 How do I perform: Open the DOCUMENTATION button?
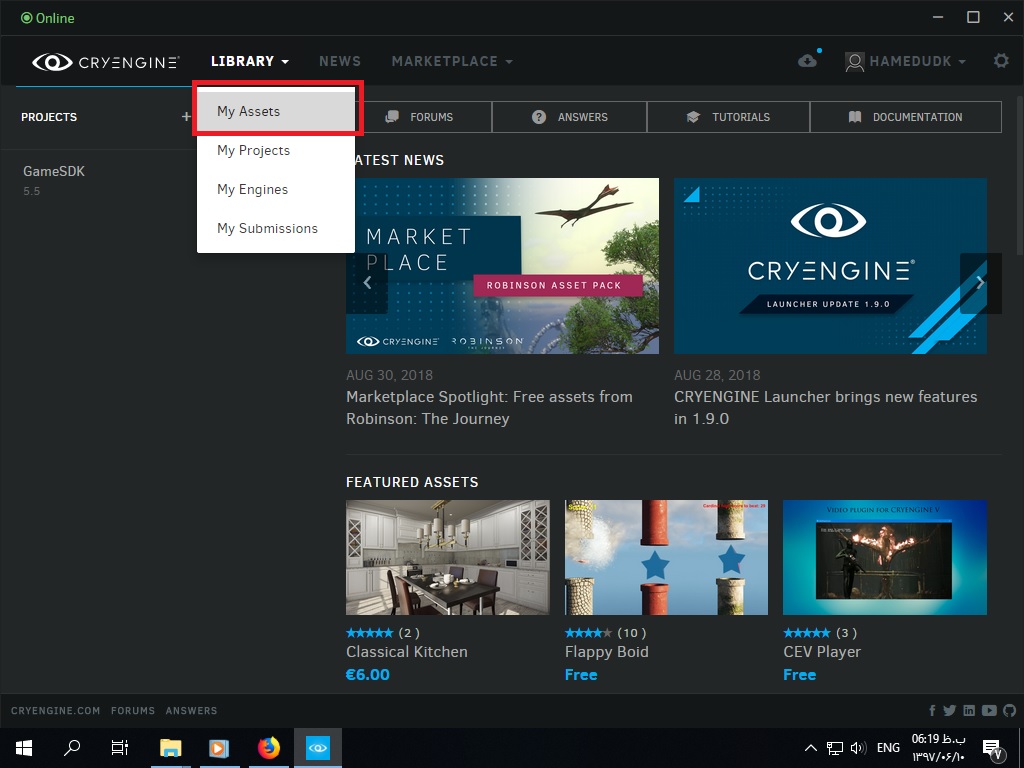(905, 117)
